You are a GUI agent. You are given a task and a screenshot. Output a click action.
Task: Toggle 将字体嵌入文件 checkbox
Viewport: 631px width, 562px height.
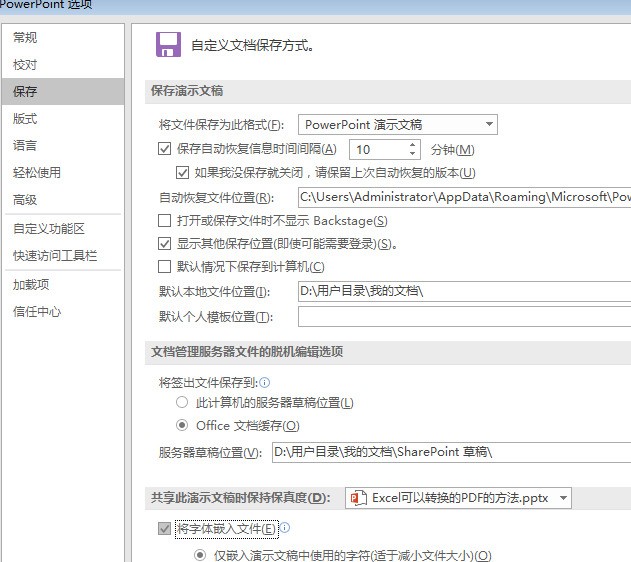164,529
